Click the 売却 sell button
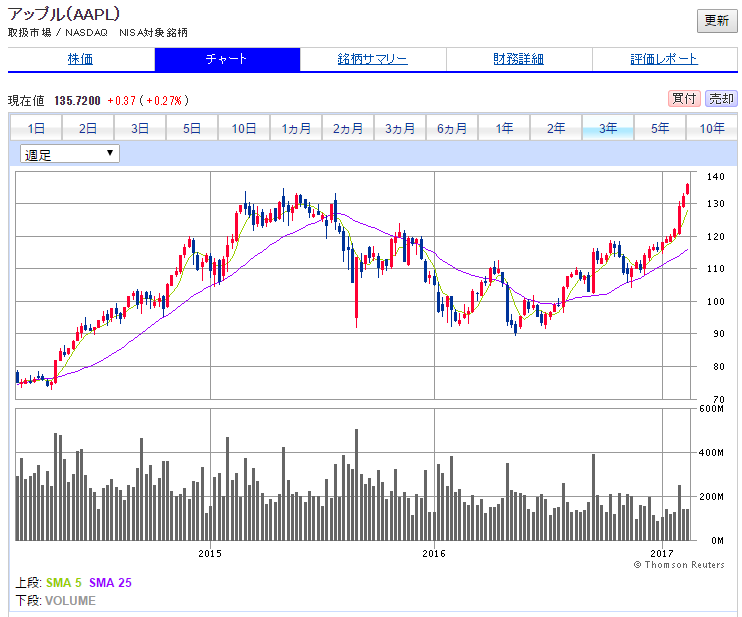The height and width of the screenshot is (617, 742). tap(721, 99)
